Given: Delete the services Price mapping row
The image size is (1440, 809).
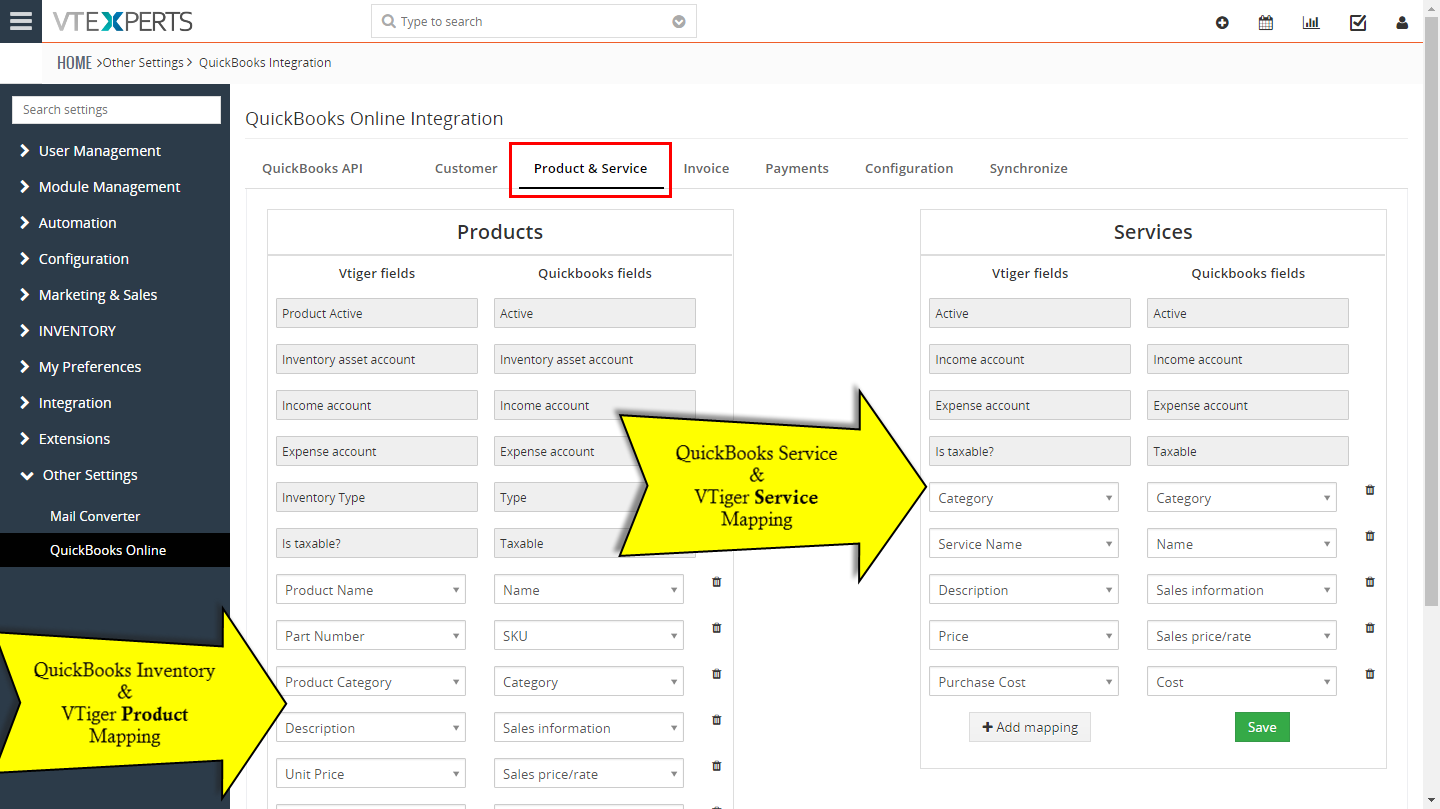Looking at the screenshot, I should pyautogui.click(x=1370, y=628).
